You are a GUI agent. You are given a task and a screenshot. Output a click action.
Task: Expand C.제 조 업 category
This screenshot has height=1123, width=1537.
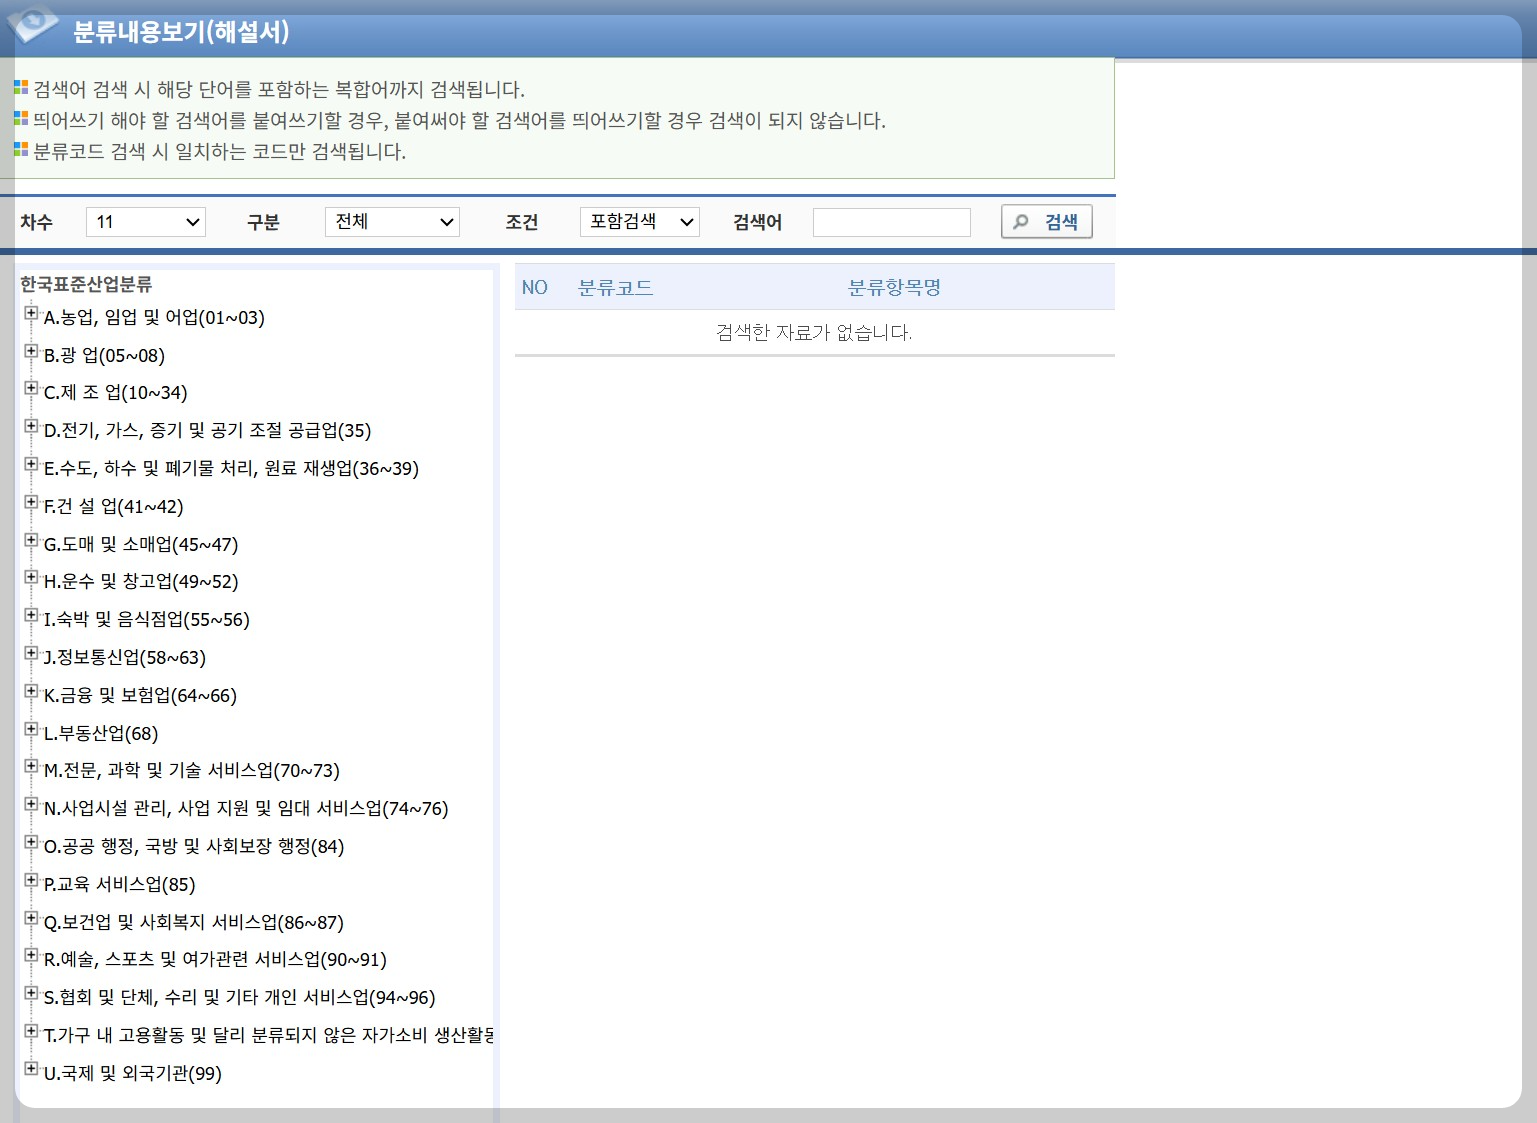click(x=31, y=388)
